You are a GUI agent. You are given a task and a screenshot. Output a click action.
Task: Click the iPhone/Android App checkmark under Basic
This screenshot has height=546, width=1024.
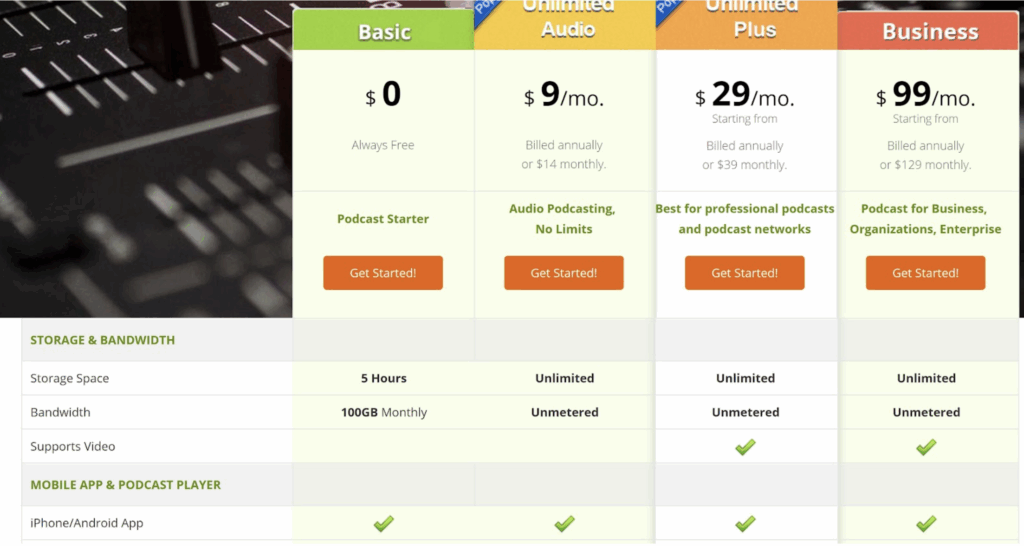click(383, 523)
